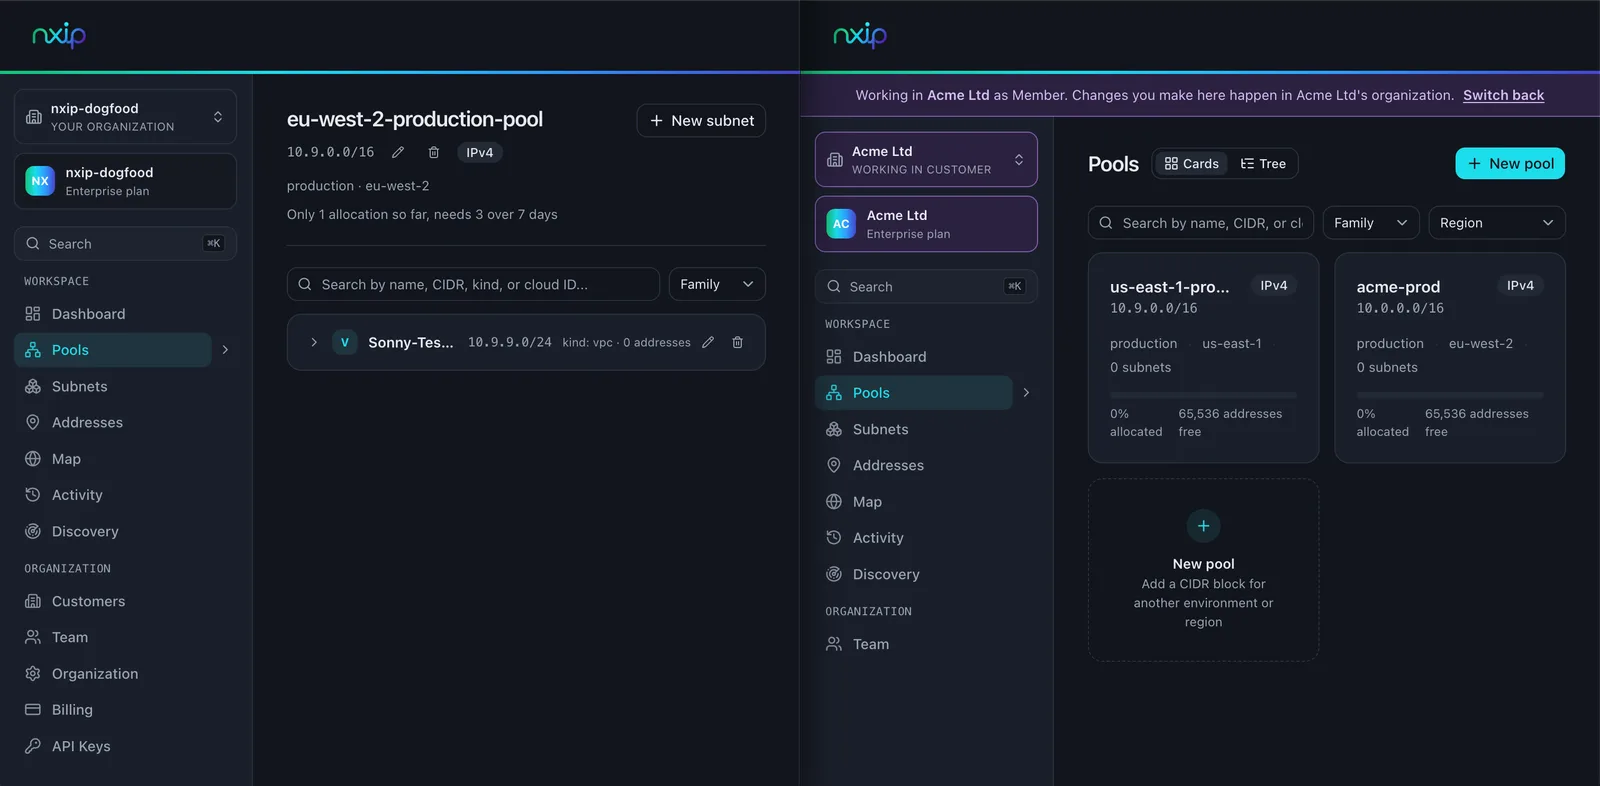Edit the Sonny-Tes subnet with pencil icon
1600x786 pixels.
708,342
